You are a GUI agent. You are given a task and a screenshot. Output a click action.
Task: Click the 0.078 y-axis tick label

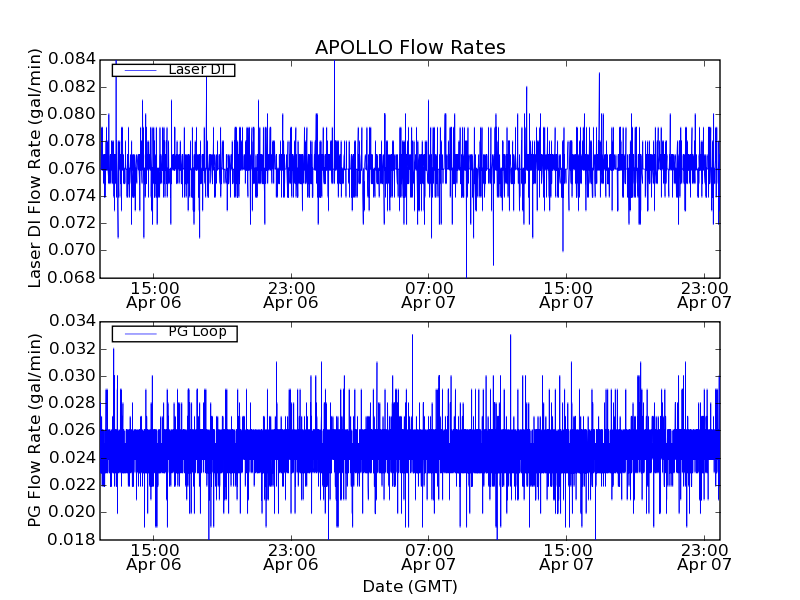point(72,141)
